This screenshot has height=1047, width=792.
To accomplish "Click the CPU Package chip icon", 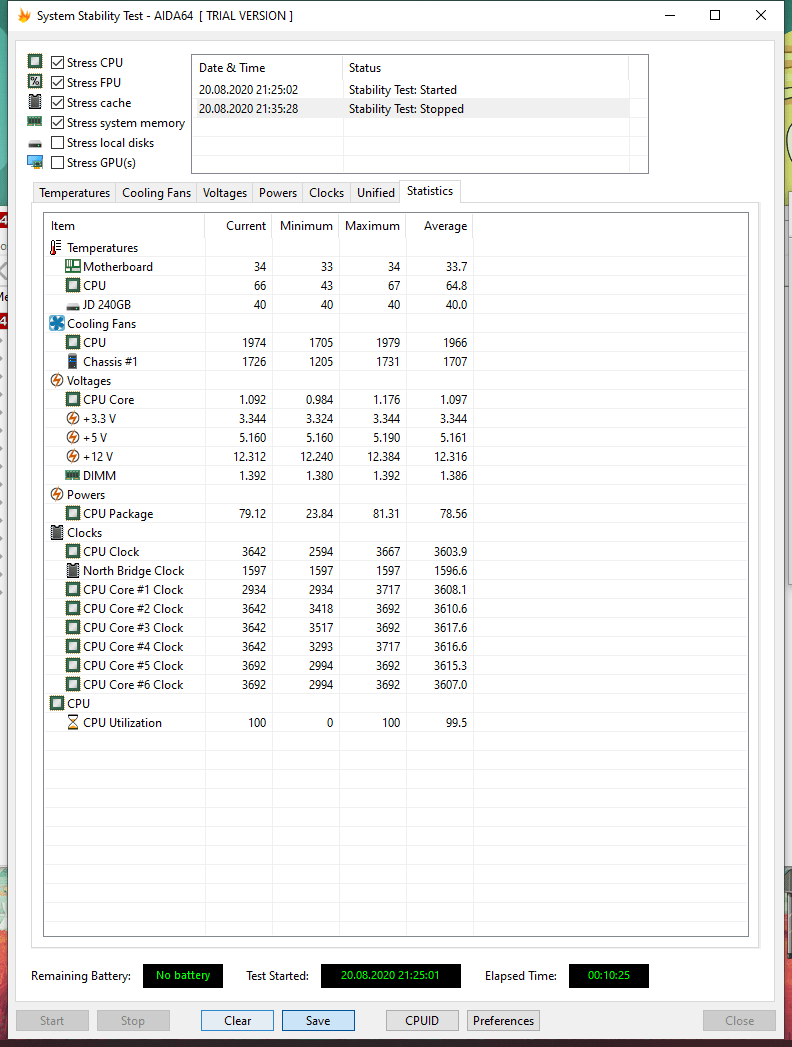I will point(72,513).
